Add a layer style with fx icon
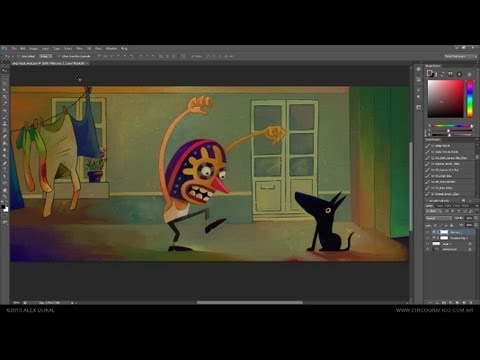Screen dimensions: 480x360 437,302
